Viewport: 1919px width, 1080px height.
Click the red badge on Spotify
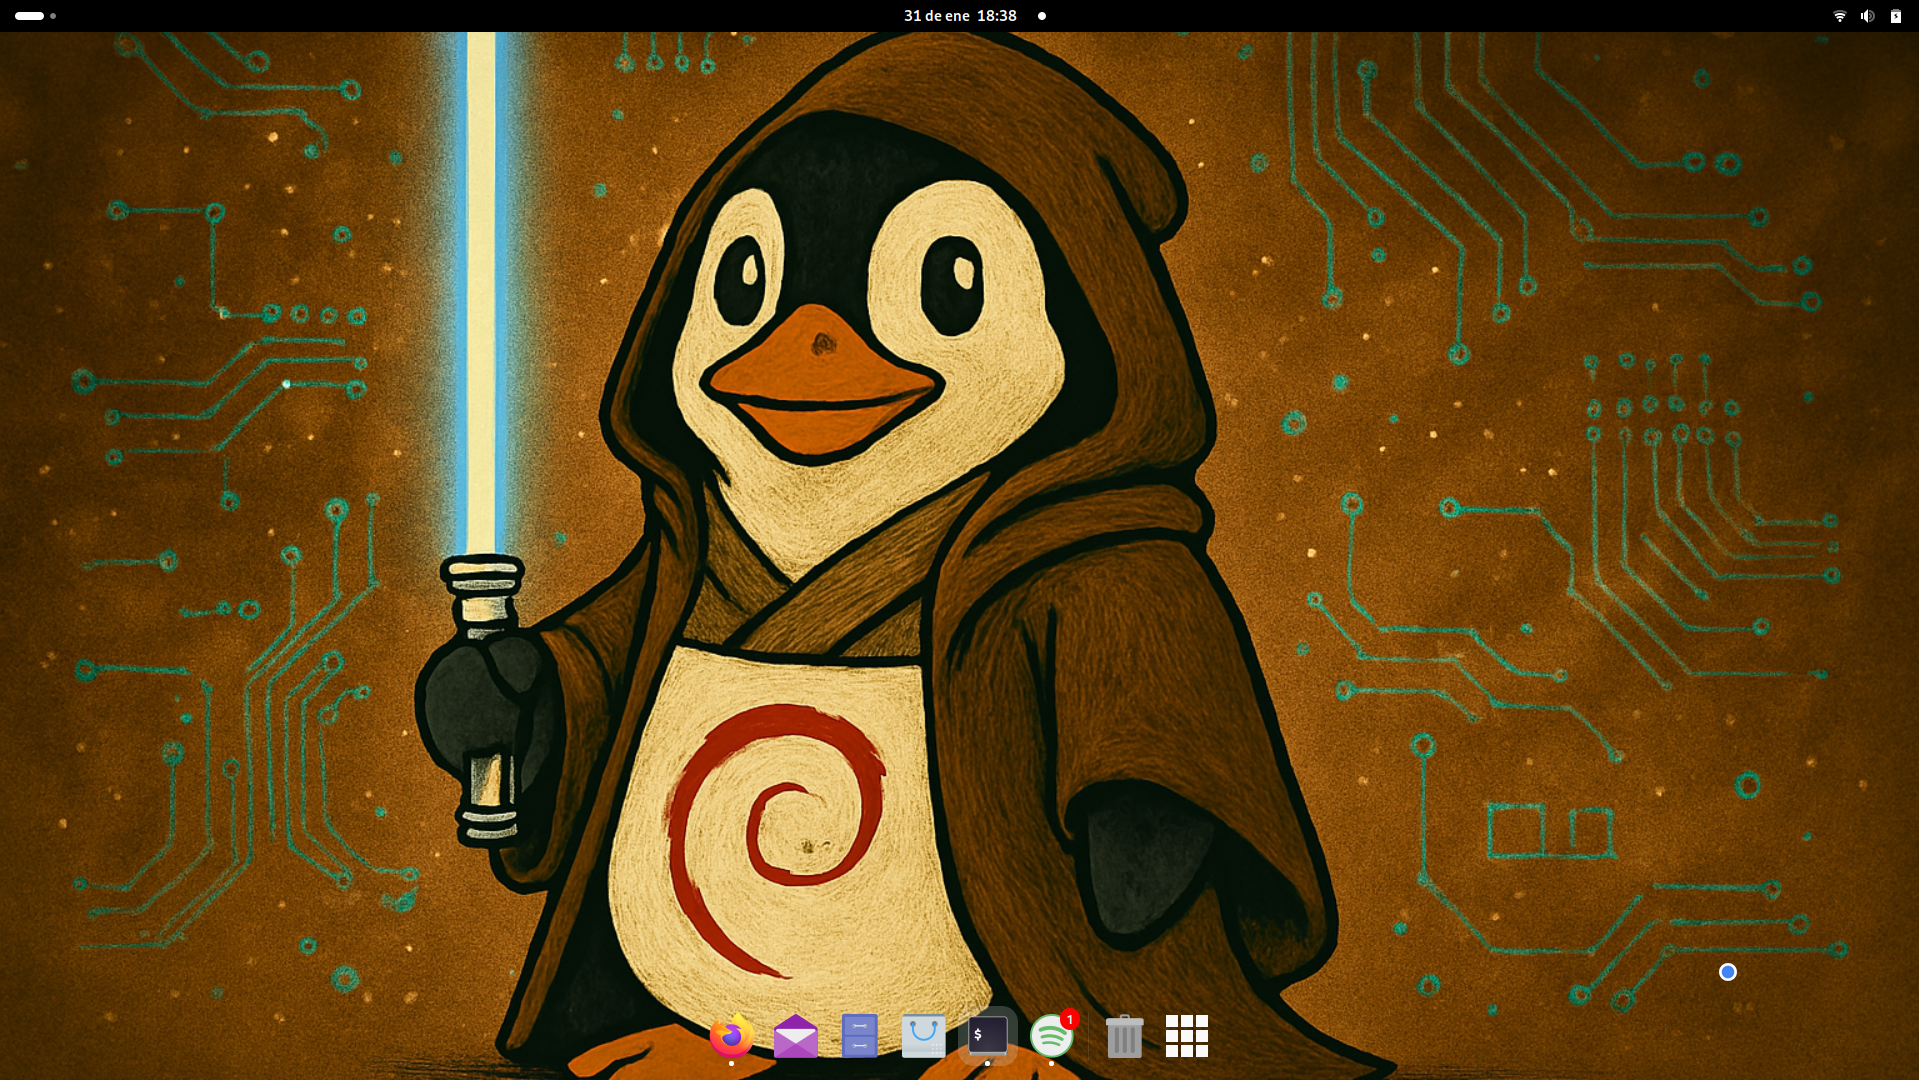tap(1069, 1019)
